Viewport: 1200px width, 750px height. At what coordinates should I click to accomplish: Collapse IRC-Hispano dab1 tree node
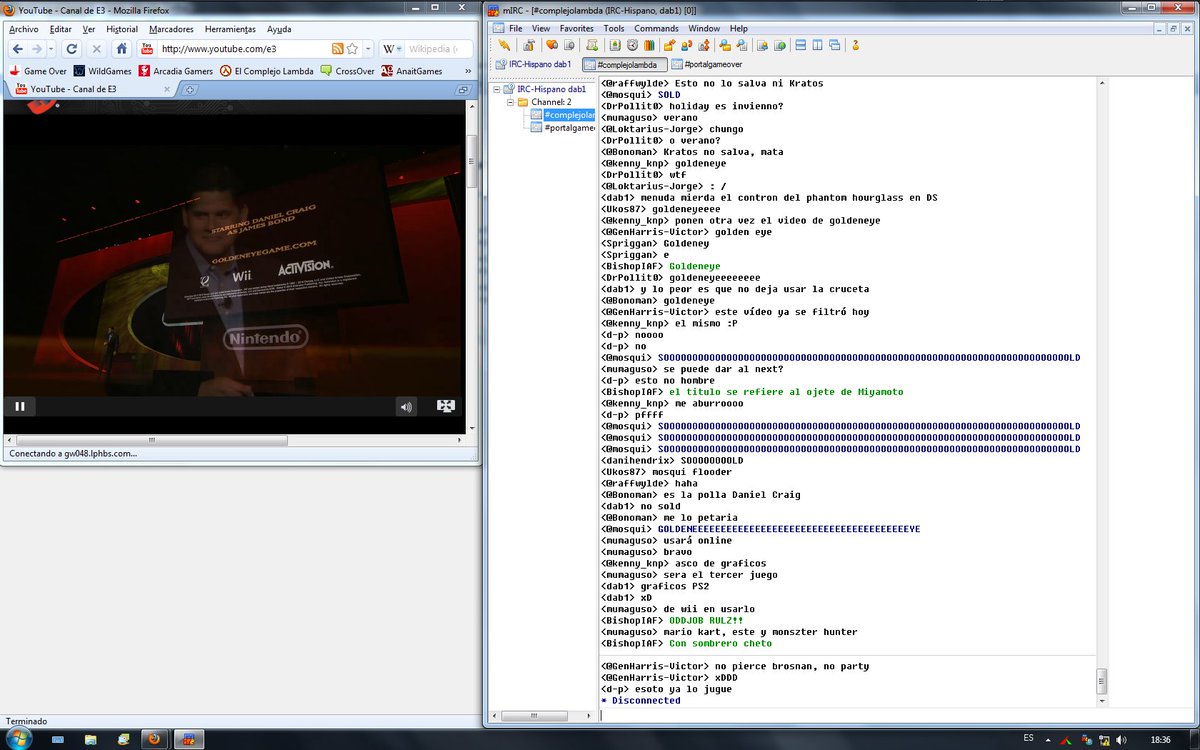point(496,88)
